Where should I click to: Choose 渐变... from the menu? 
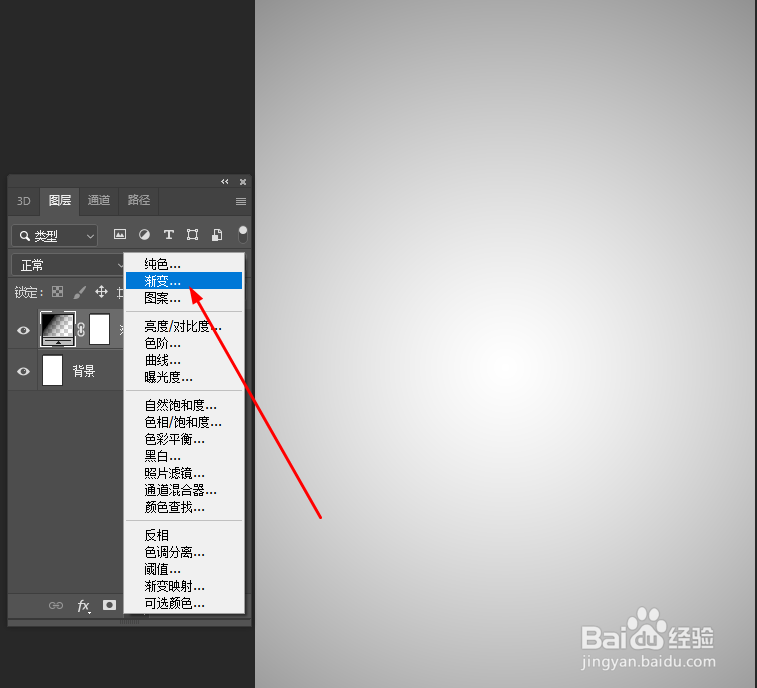pos(184,281)
